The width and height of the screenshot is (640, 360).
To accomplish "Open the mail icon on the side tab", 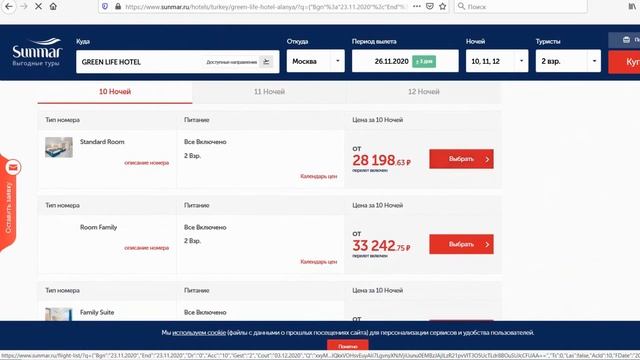I will [x=13, y=167].
